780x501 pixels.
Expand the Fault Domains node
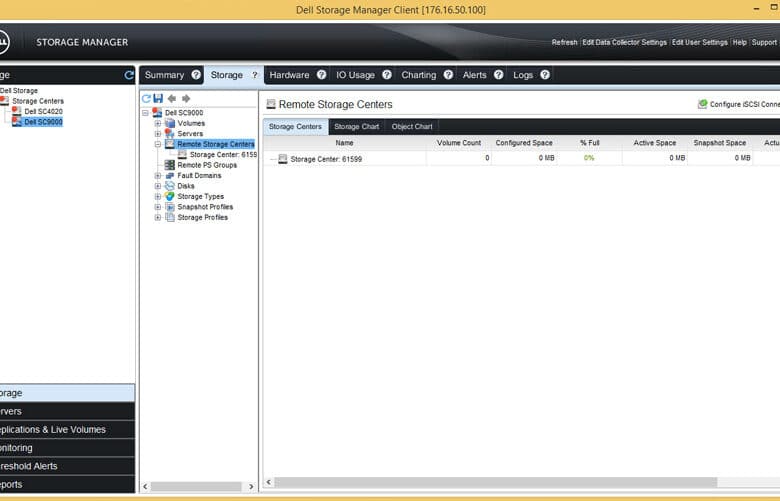158,176
